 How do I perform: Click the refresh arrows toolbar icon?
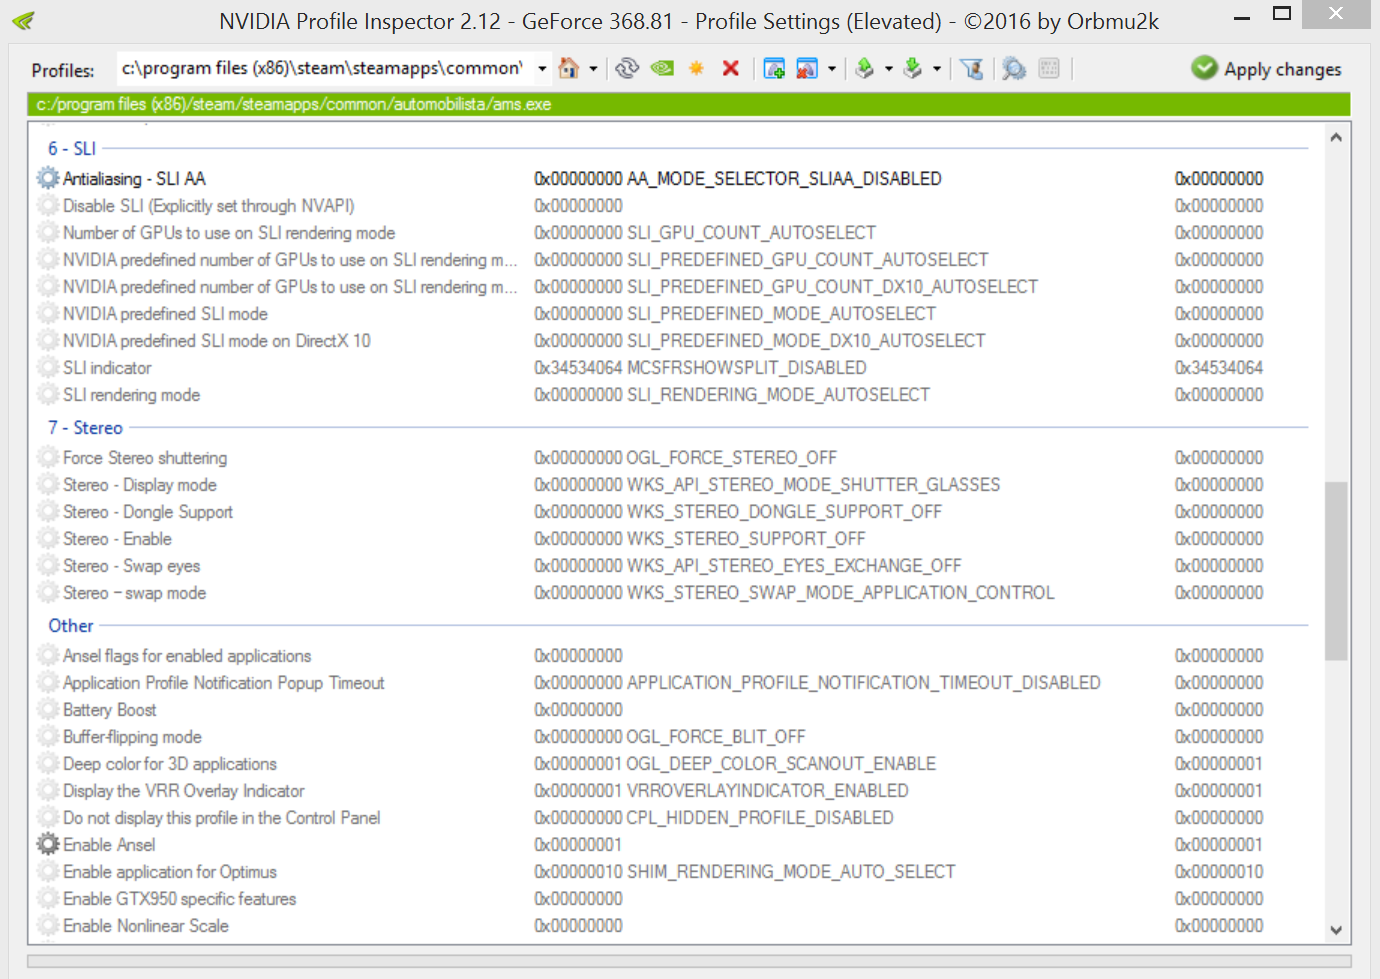point(627,68)
